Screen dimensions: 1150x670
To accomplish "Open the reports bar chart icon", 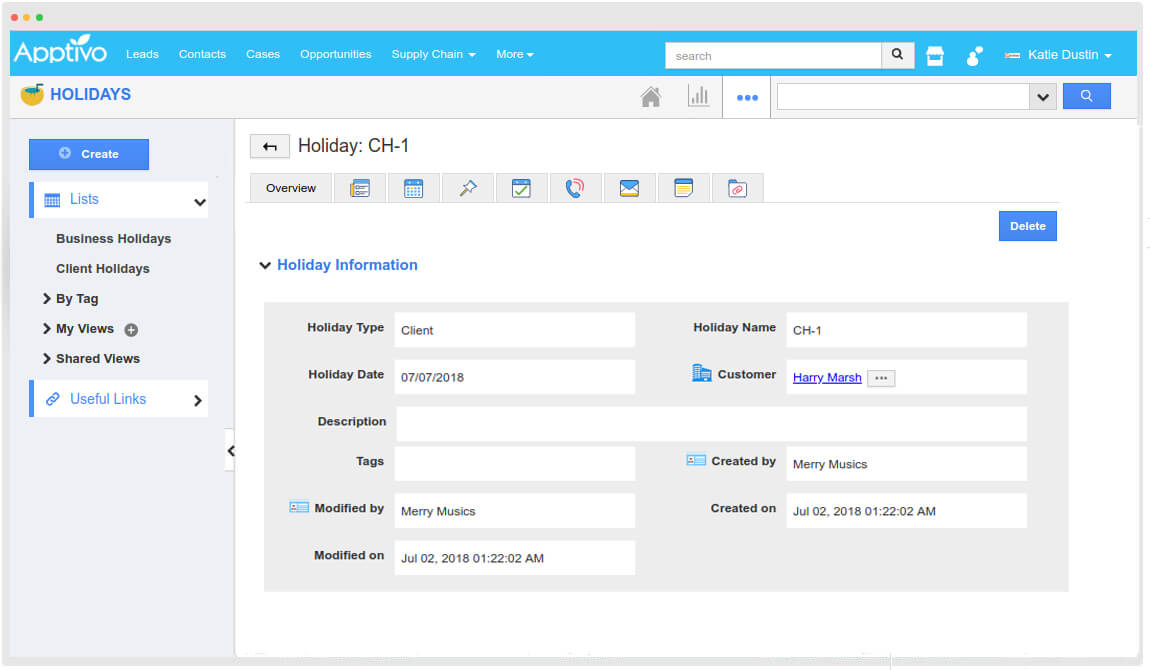I will [x=698, y=97].
